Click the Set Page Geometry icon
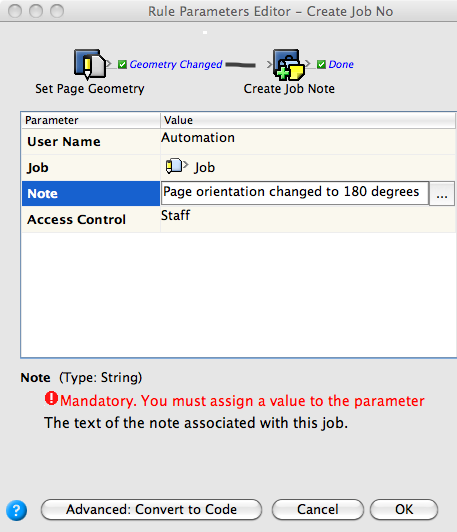 pos(90,64)
